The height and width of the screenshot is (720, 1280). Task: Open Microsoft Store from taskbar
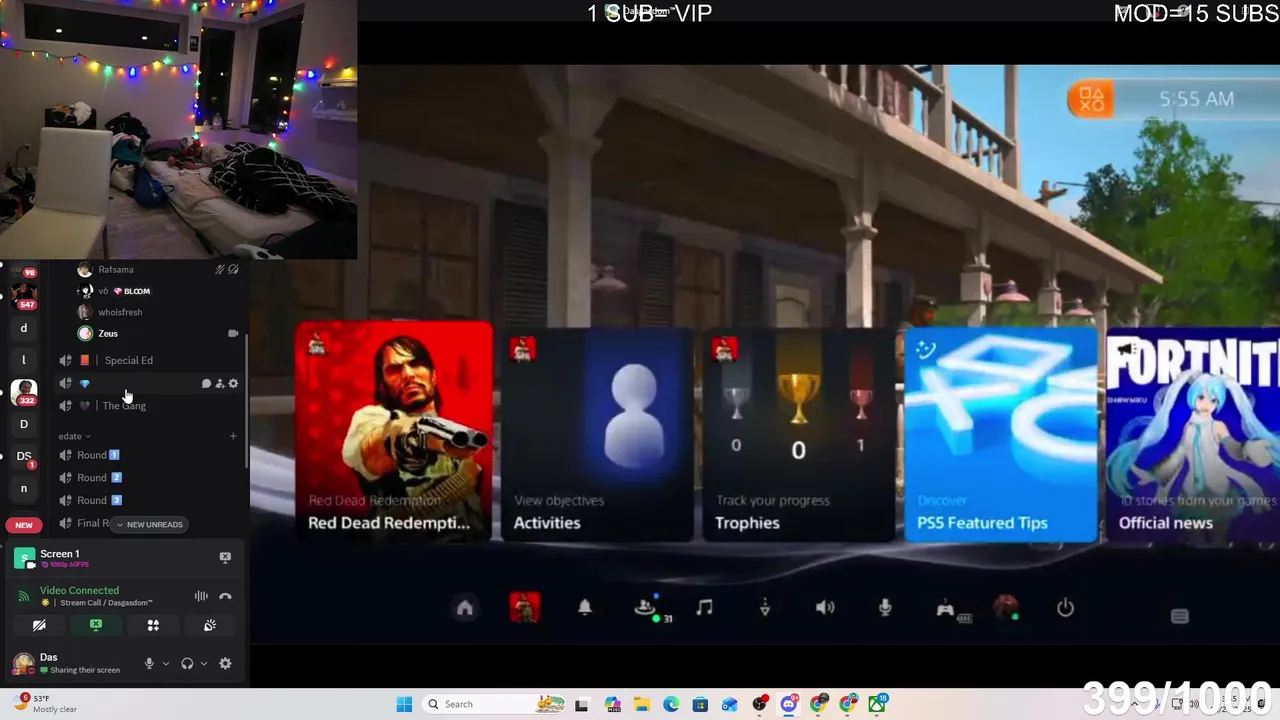[x=700, y=704]
